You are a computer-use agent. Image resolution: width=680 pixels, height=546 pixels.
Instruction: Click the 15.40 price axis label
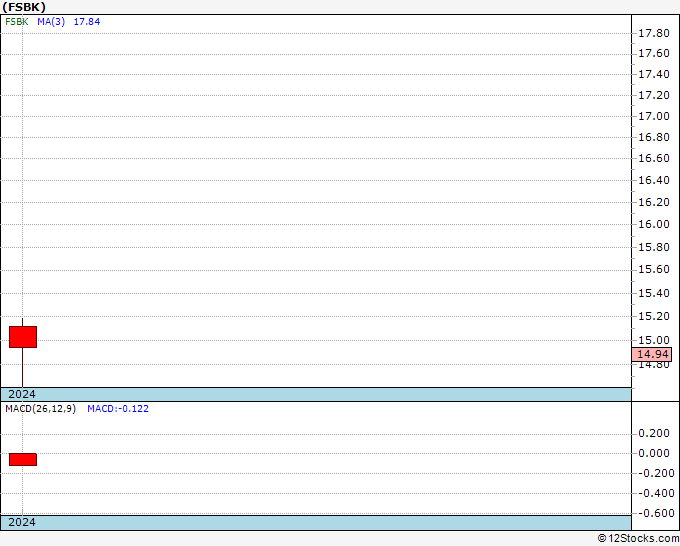coord(654,294)
